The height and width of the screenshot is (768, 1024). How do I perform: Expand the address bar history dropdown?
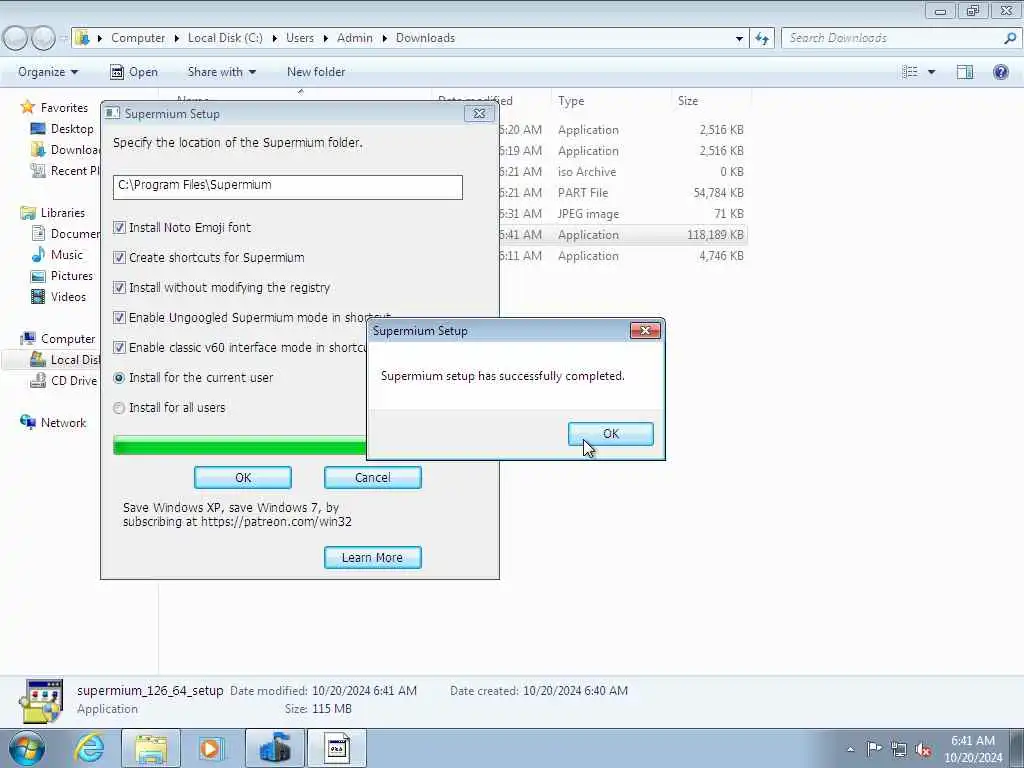[739, 38]
